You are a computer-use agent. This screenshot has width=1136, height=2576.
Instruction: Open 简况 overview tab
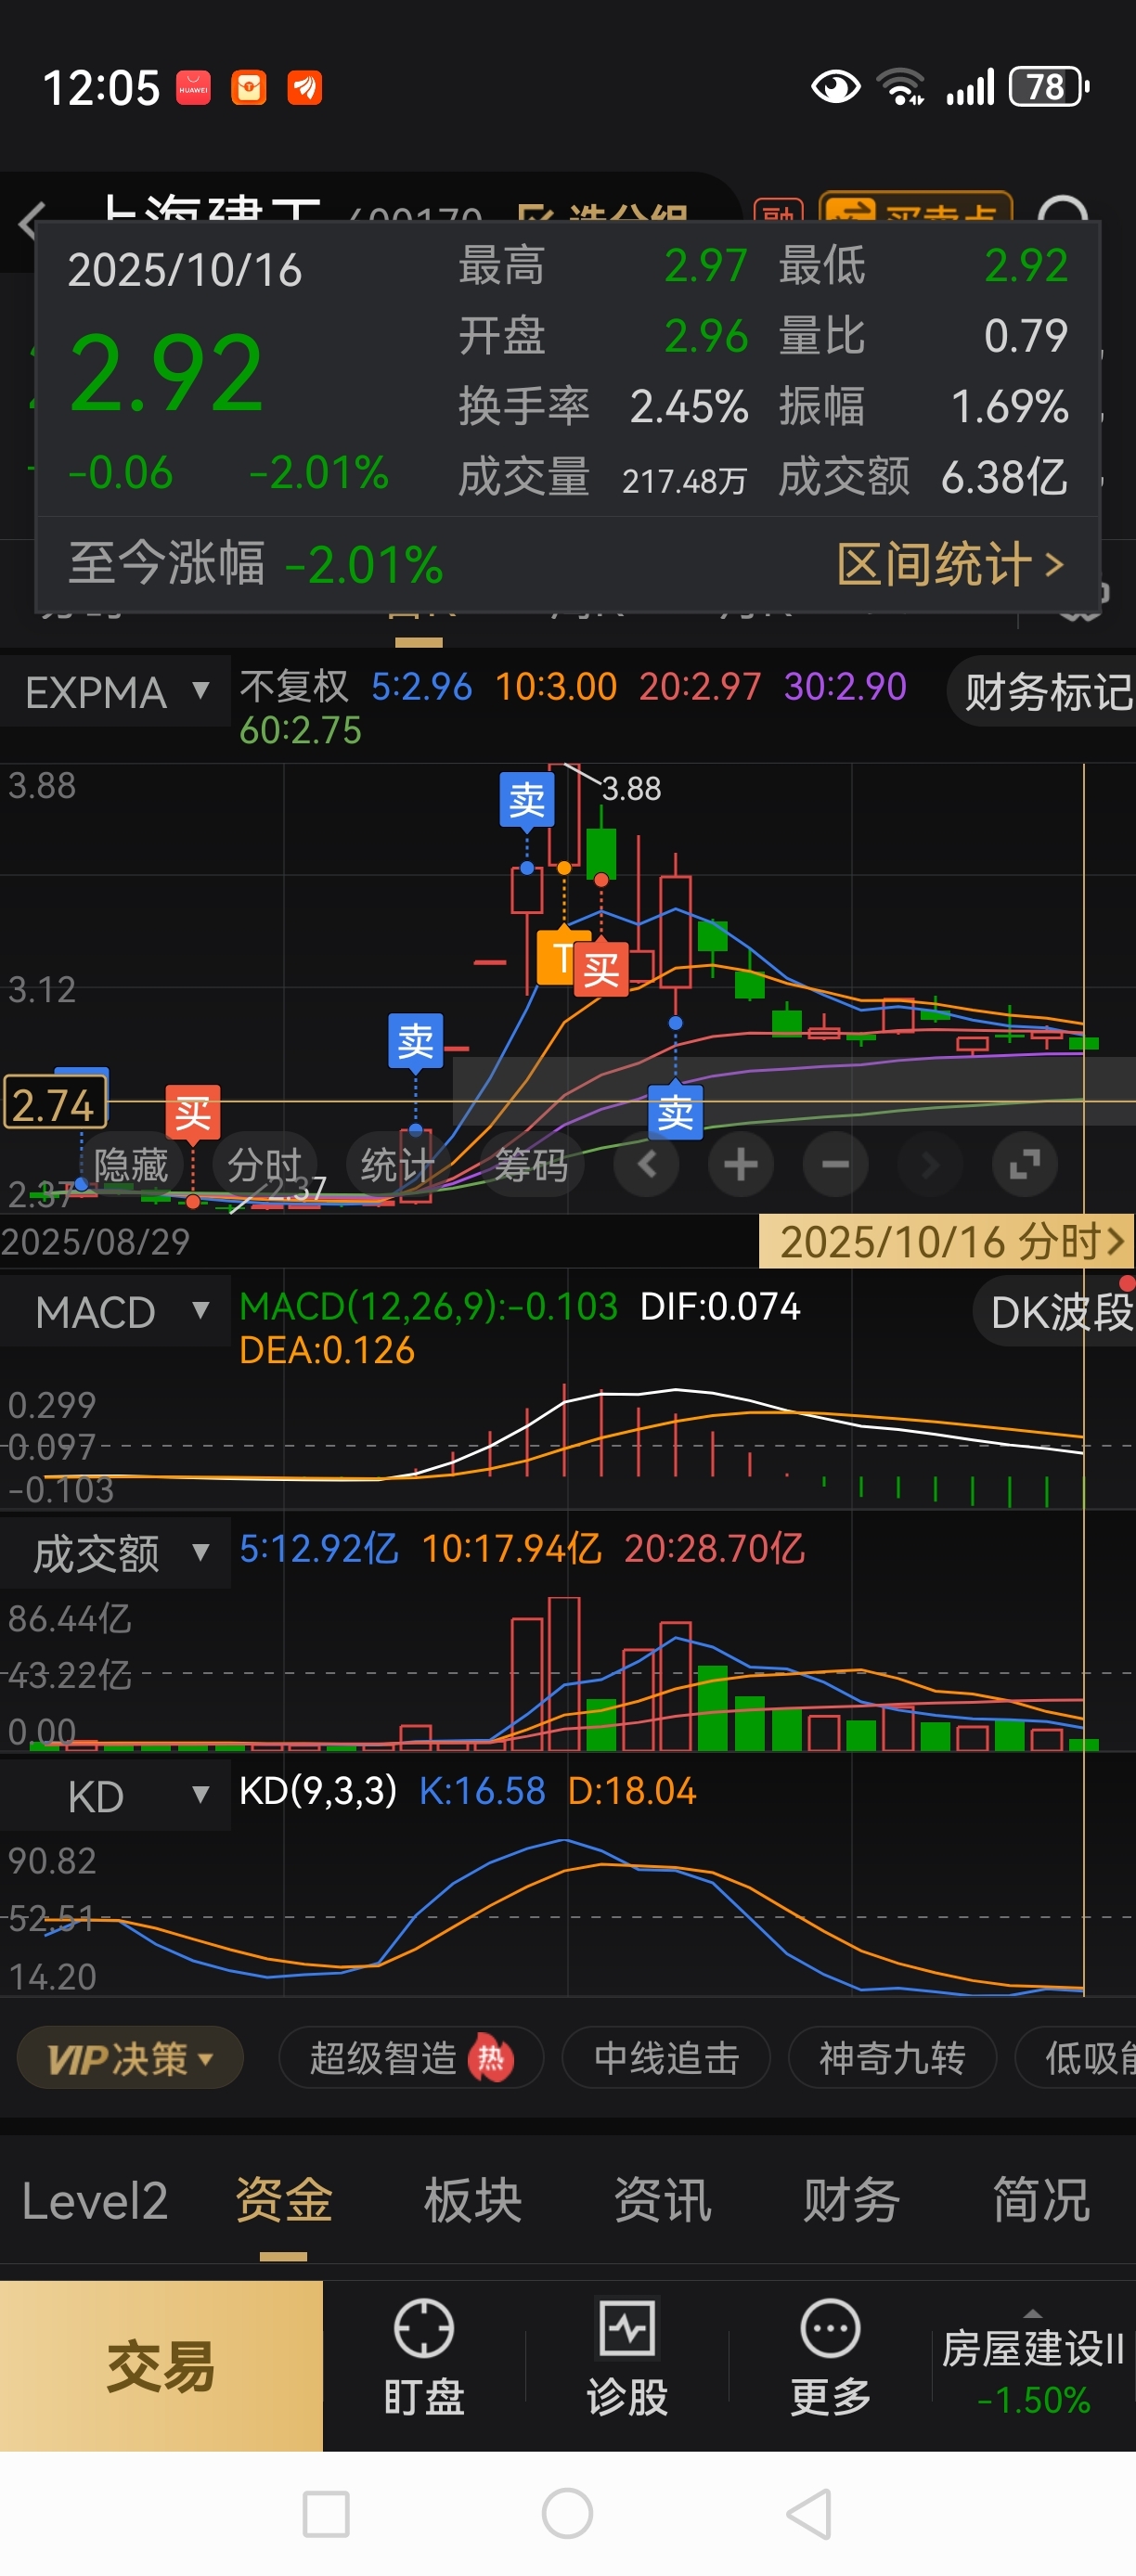[x=1041, y=2201]
